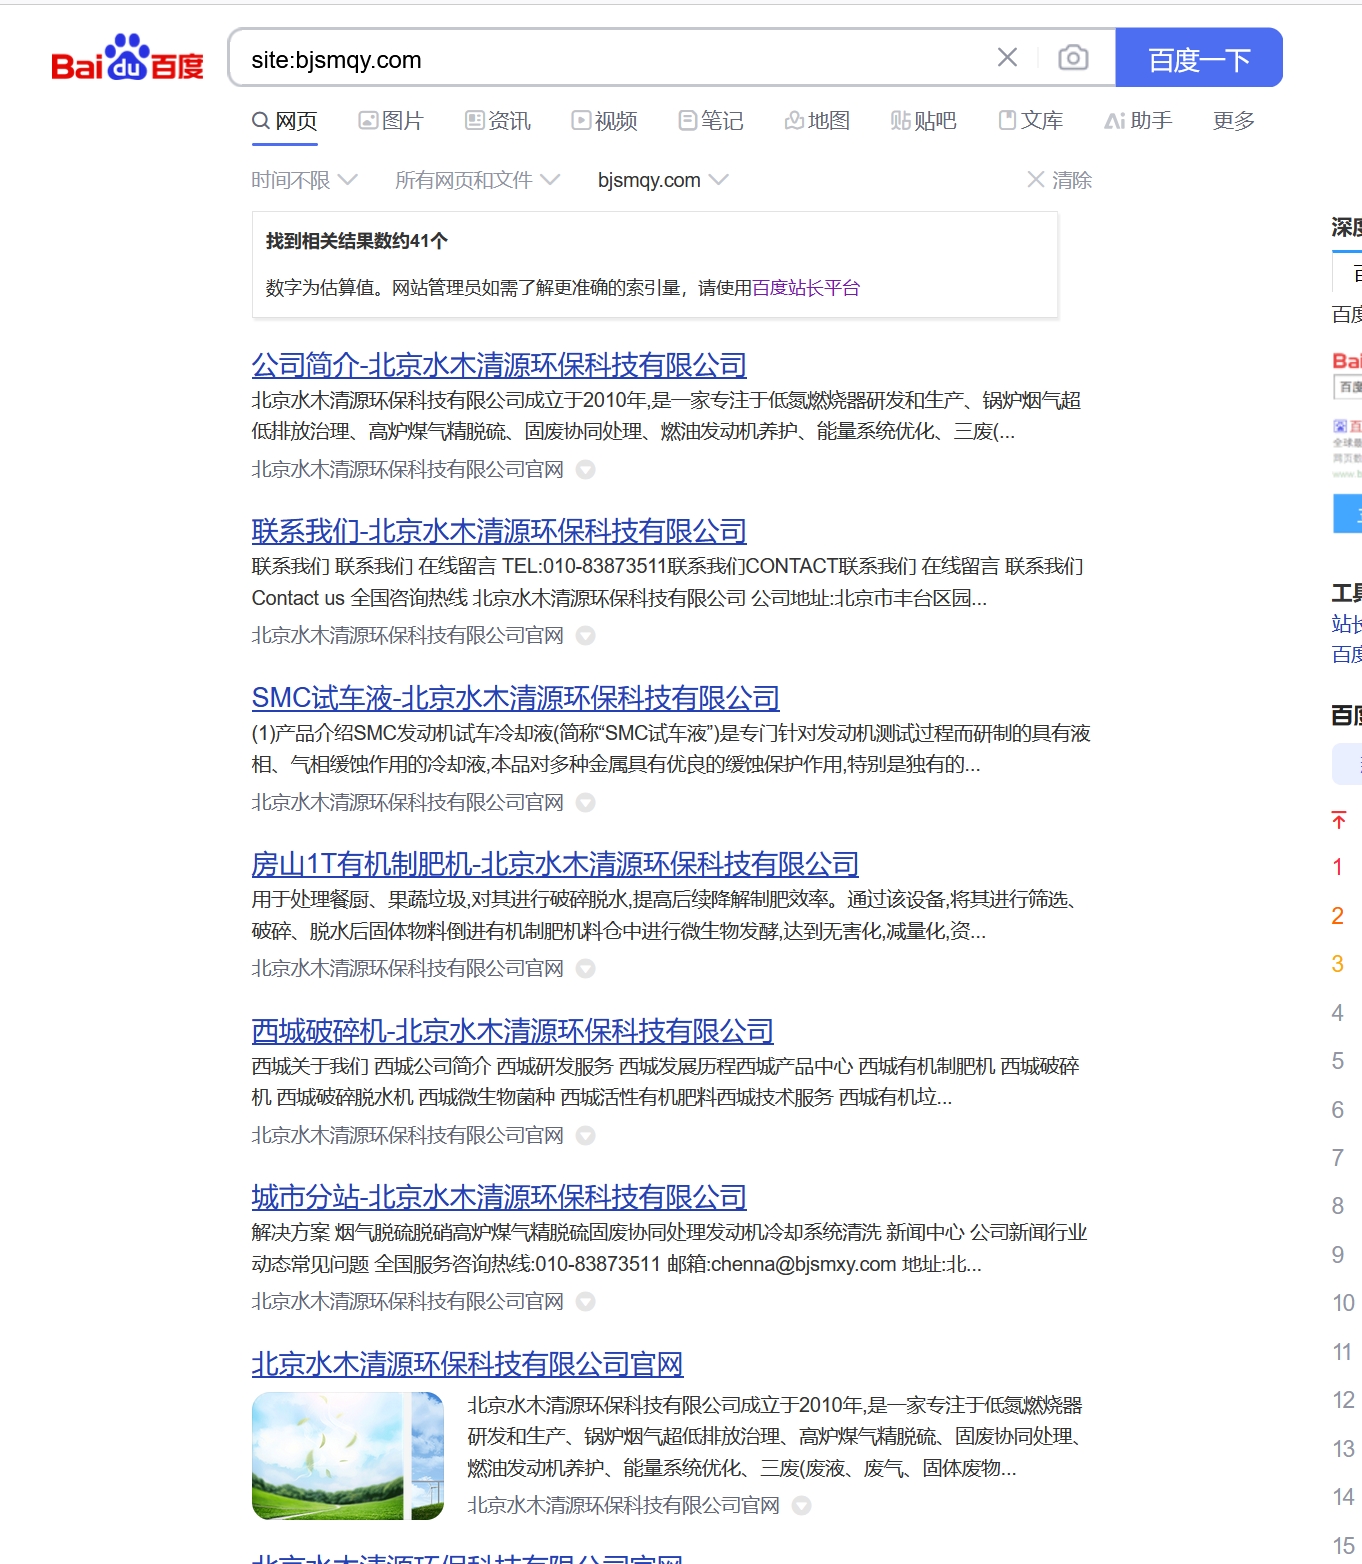Click the 笔记 notes icon
This screenshot has width=1362, height=1564.
point(686,120)
